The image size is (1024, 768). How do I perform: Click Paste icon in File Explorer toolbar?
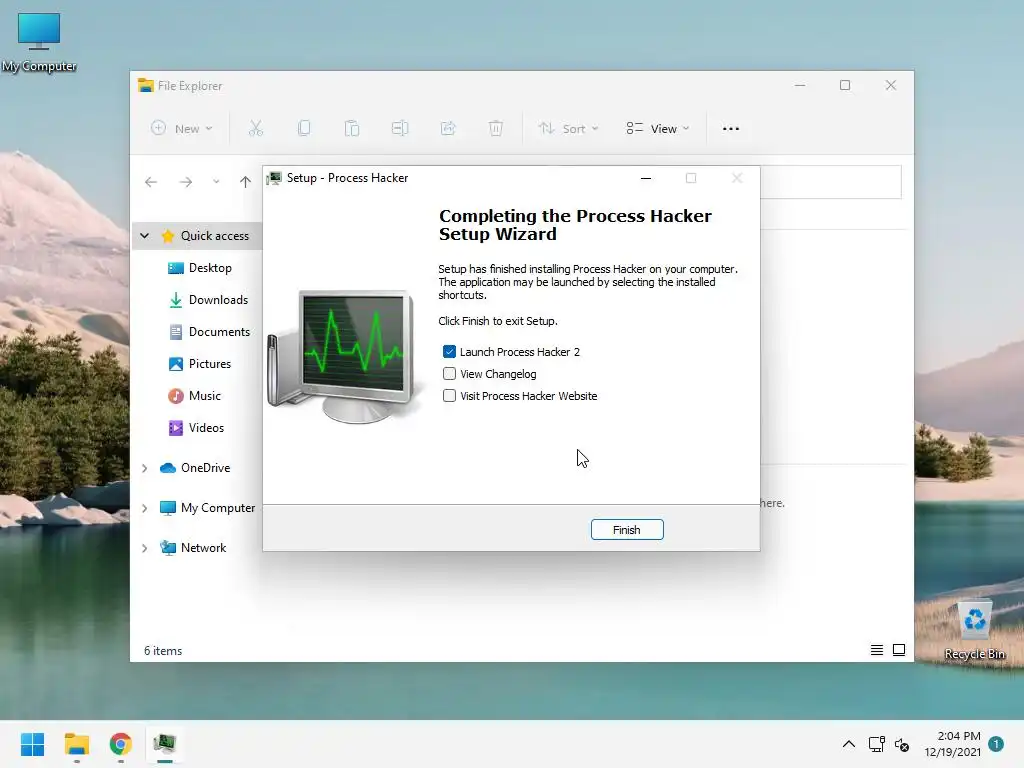pyautogui.click(x=352, y=129)
